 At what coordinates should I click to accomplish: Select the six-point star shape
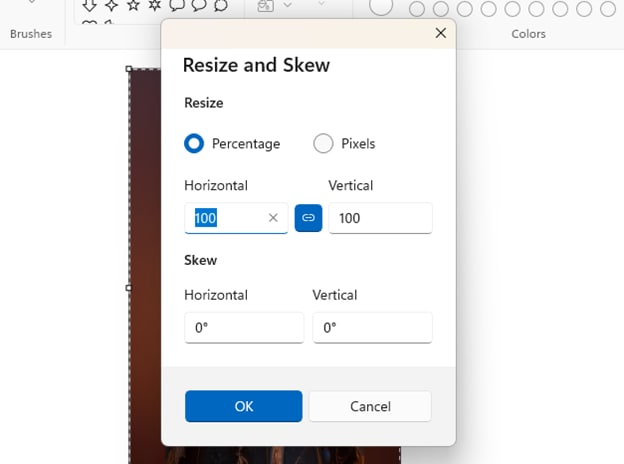click(154, 5)
